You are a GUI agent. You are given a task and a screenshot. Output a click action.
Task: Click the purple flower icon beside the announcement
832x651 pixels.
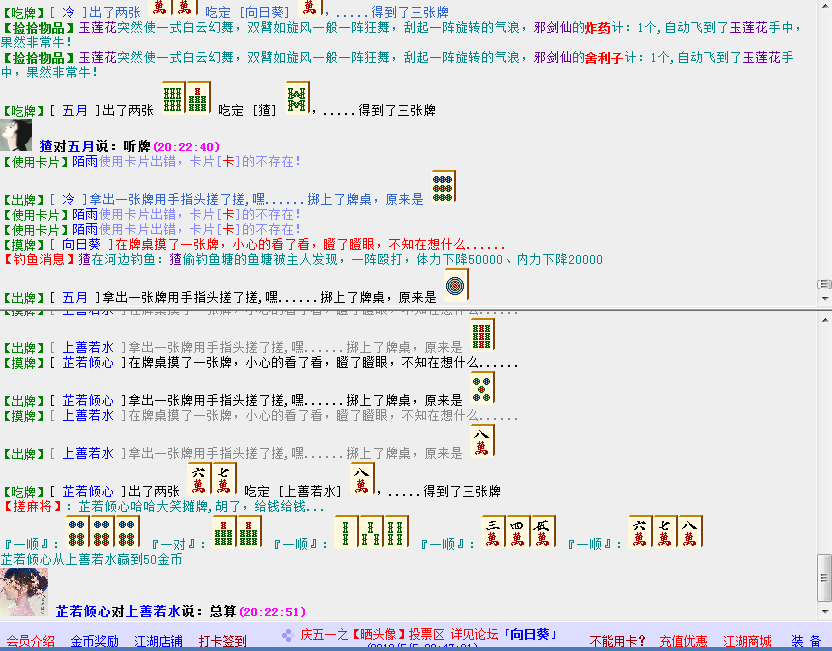coord(288,635)
